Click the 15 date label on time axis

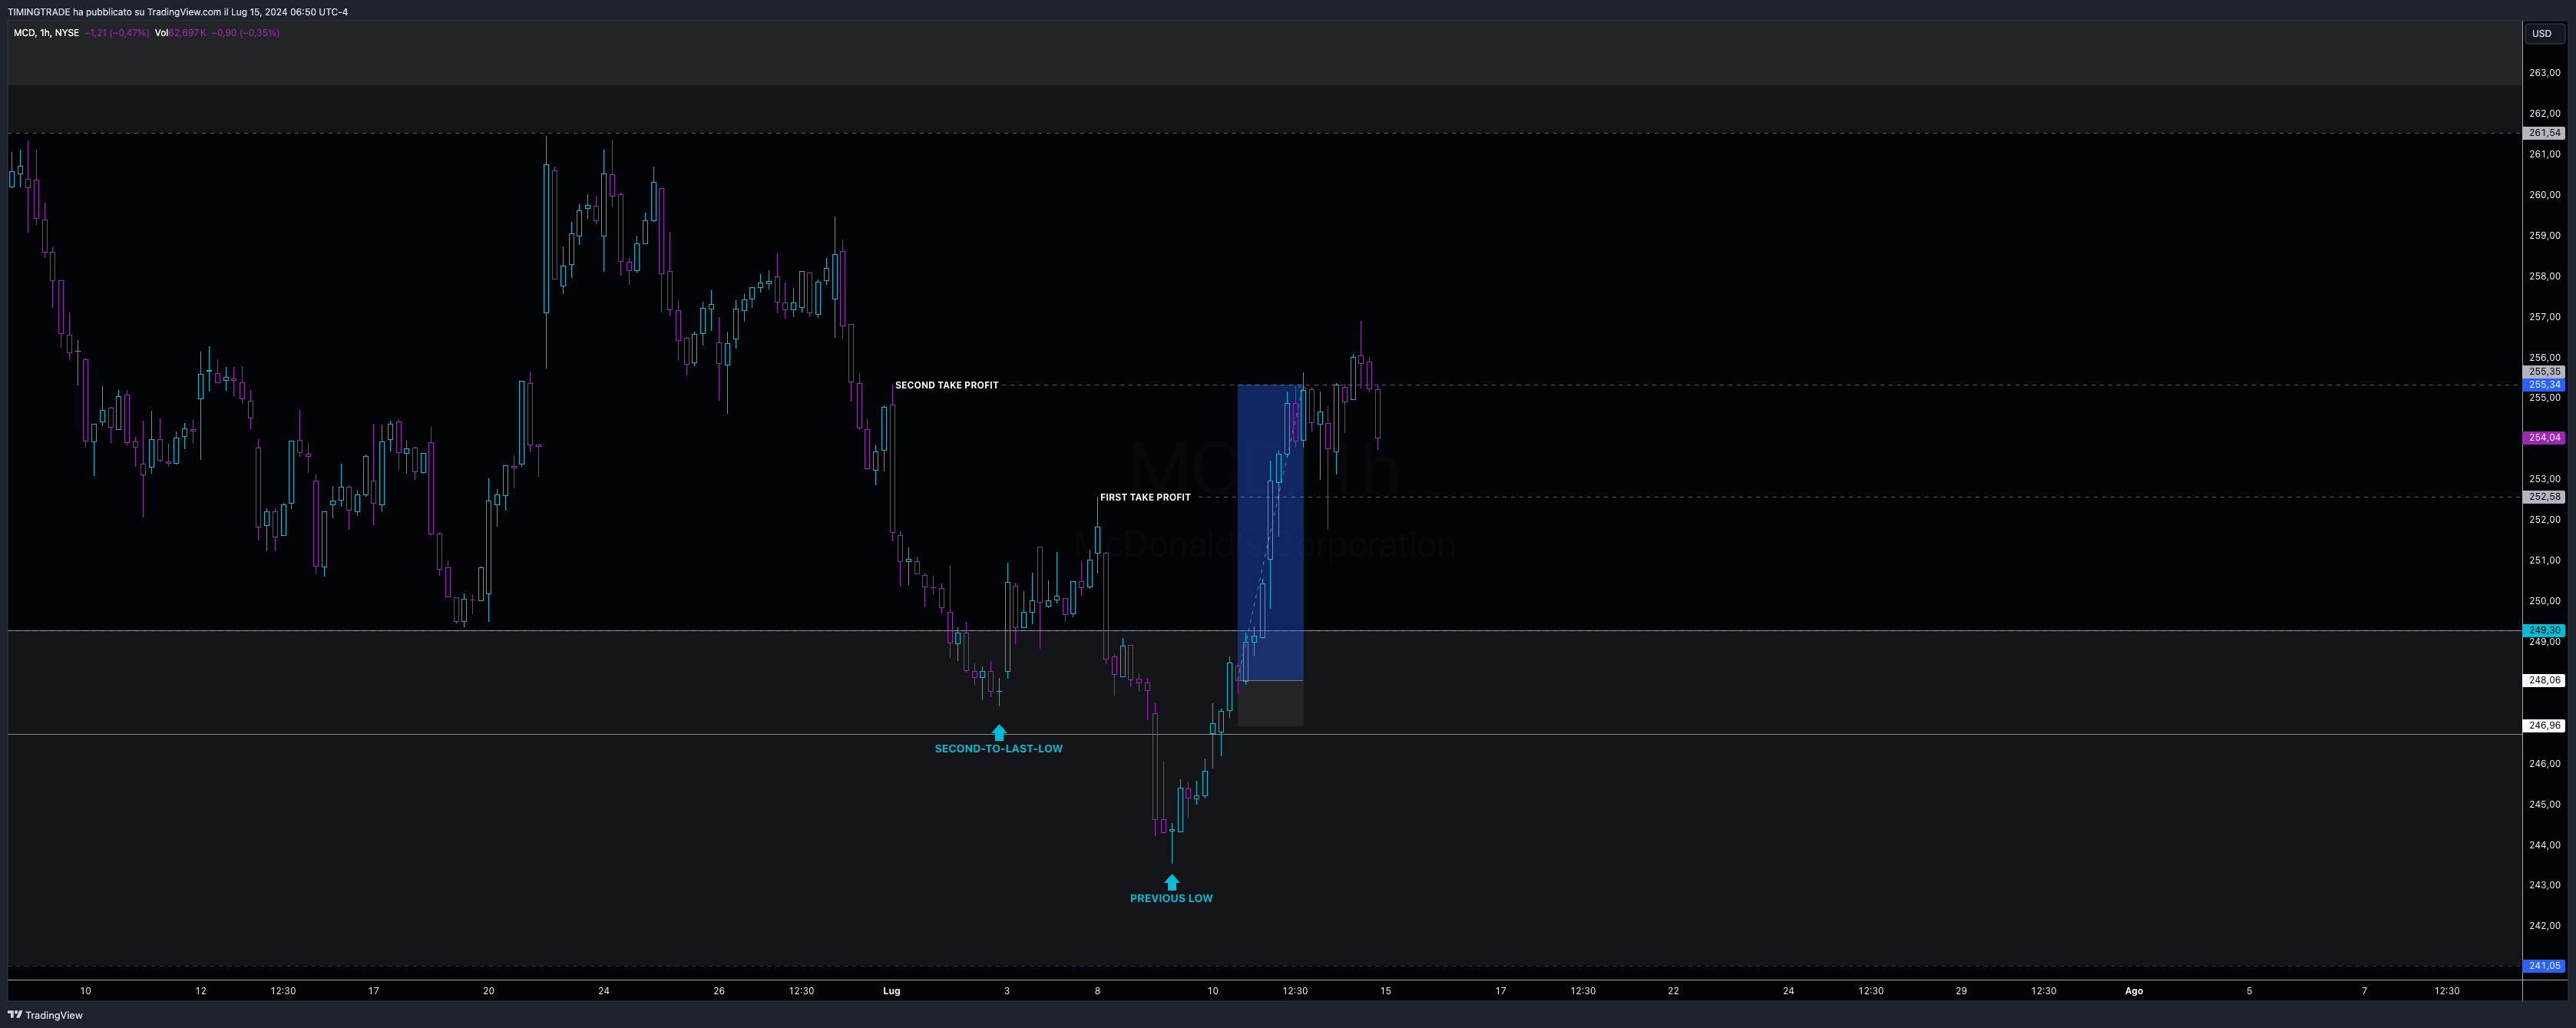tap(1385, 991)
